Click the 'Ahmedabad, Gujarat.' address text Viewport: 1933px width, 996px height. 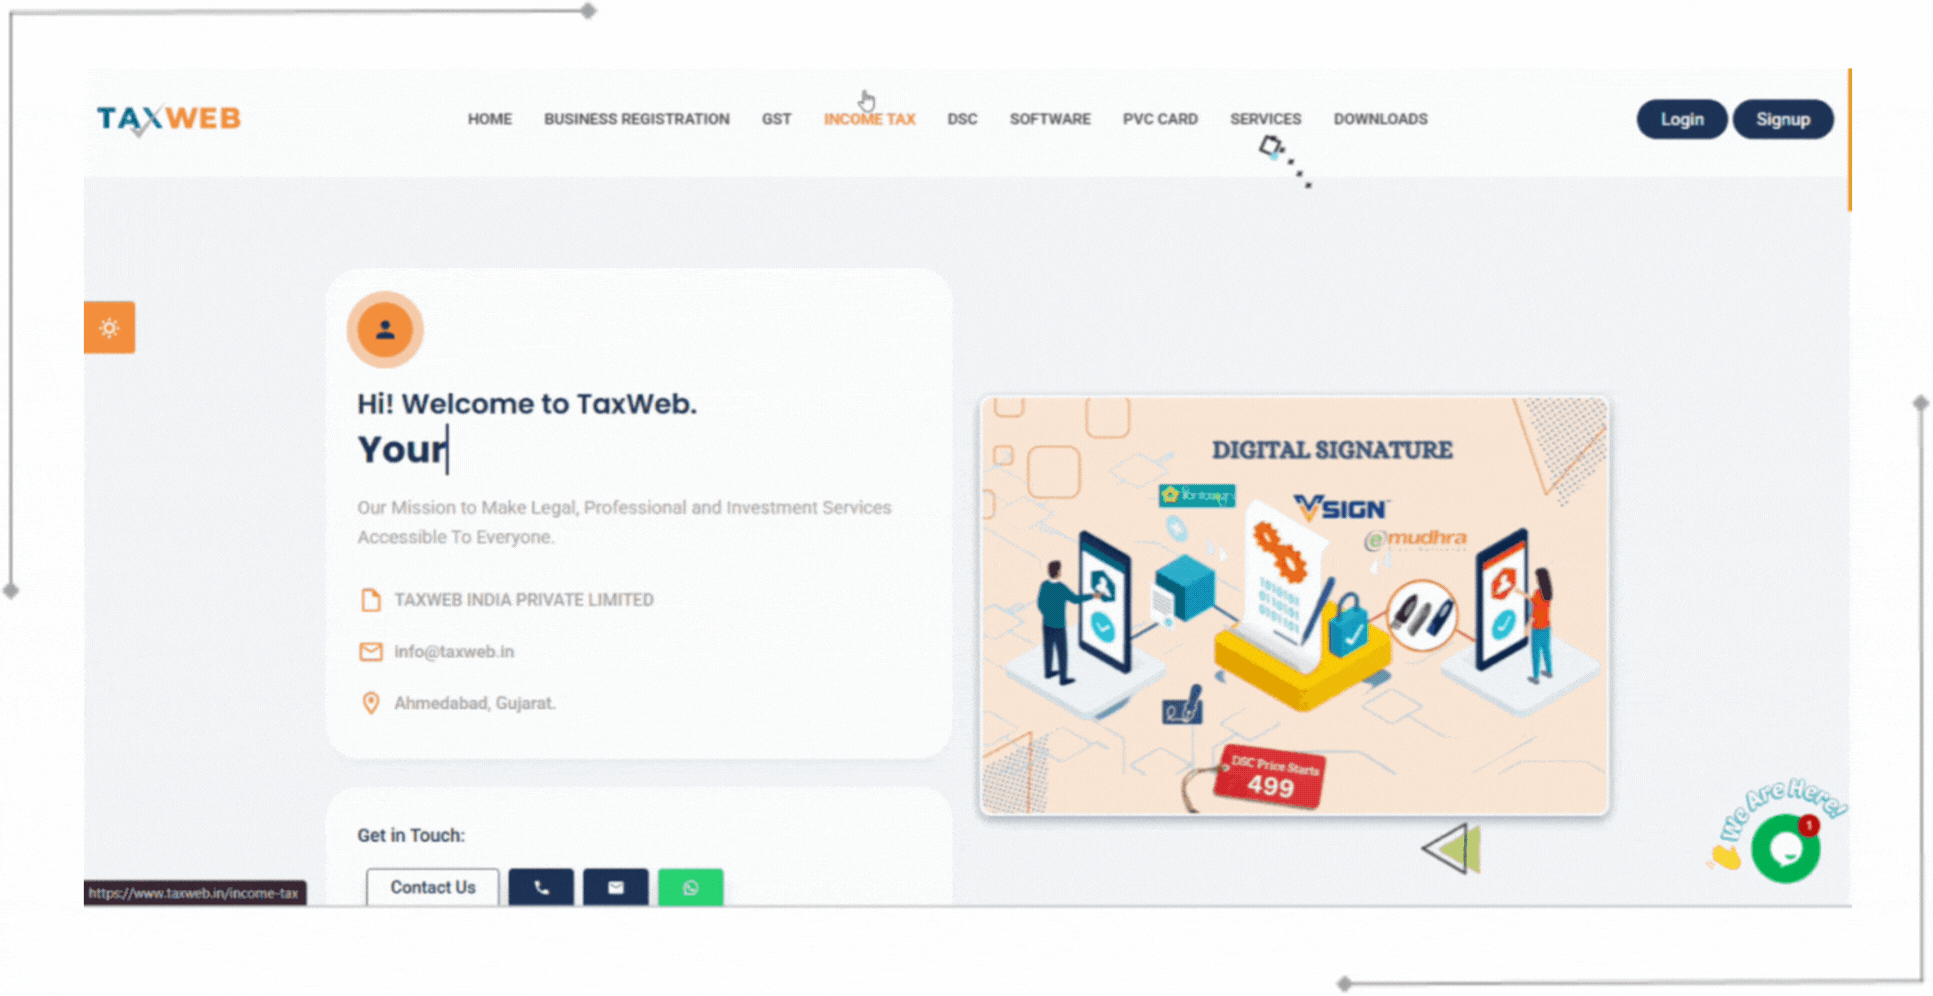click(474, 703)
